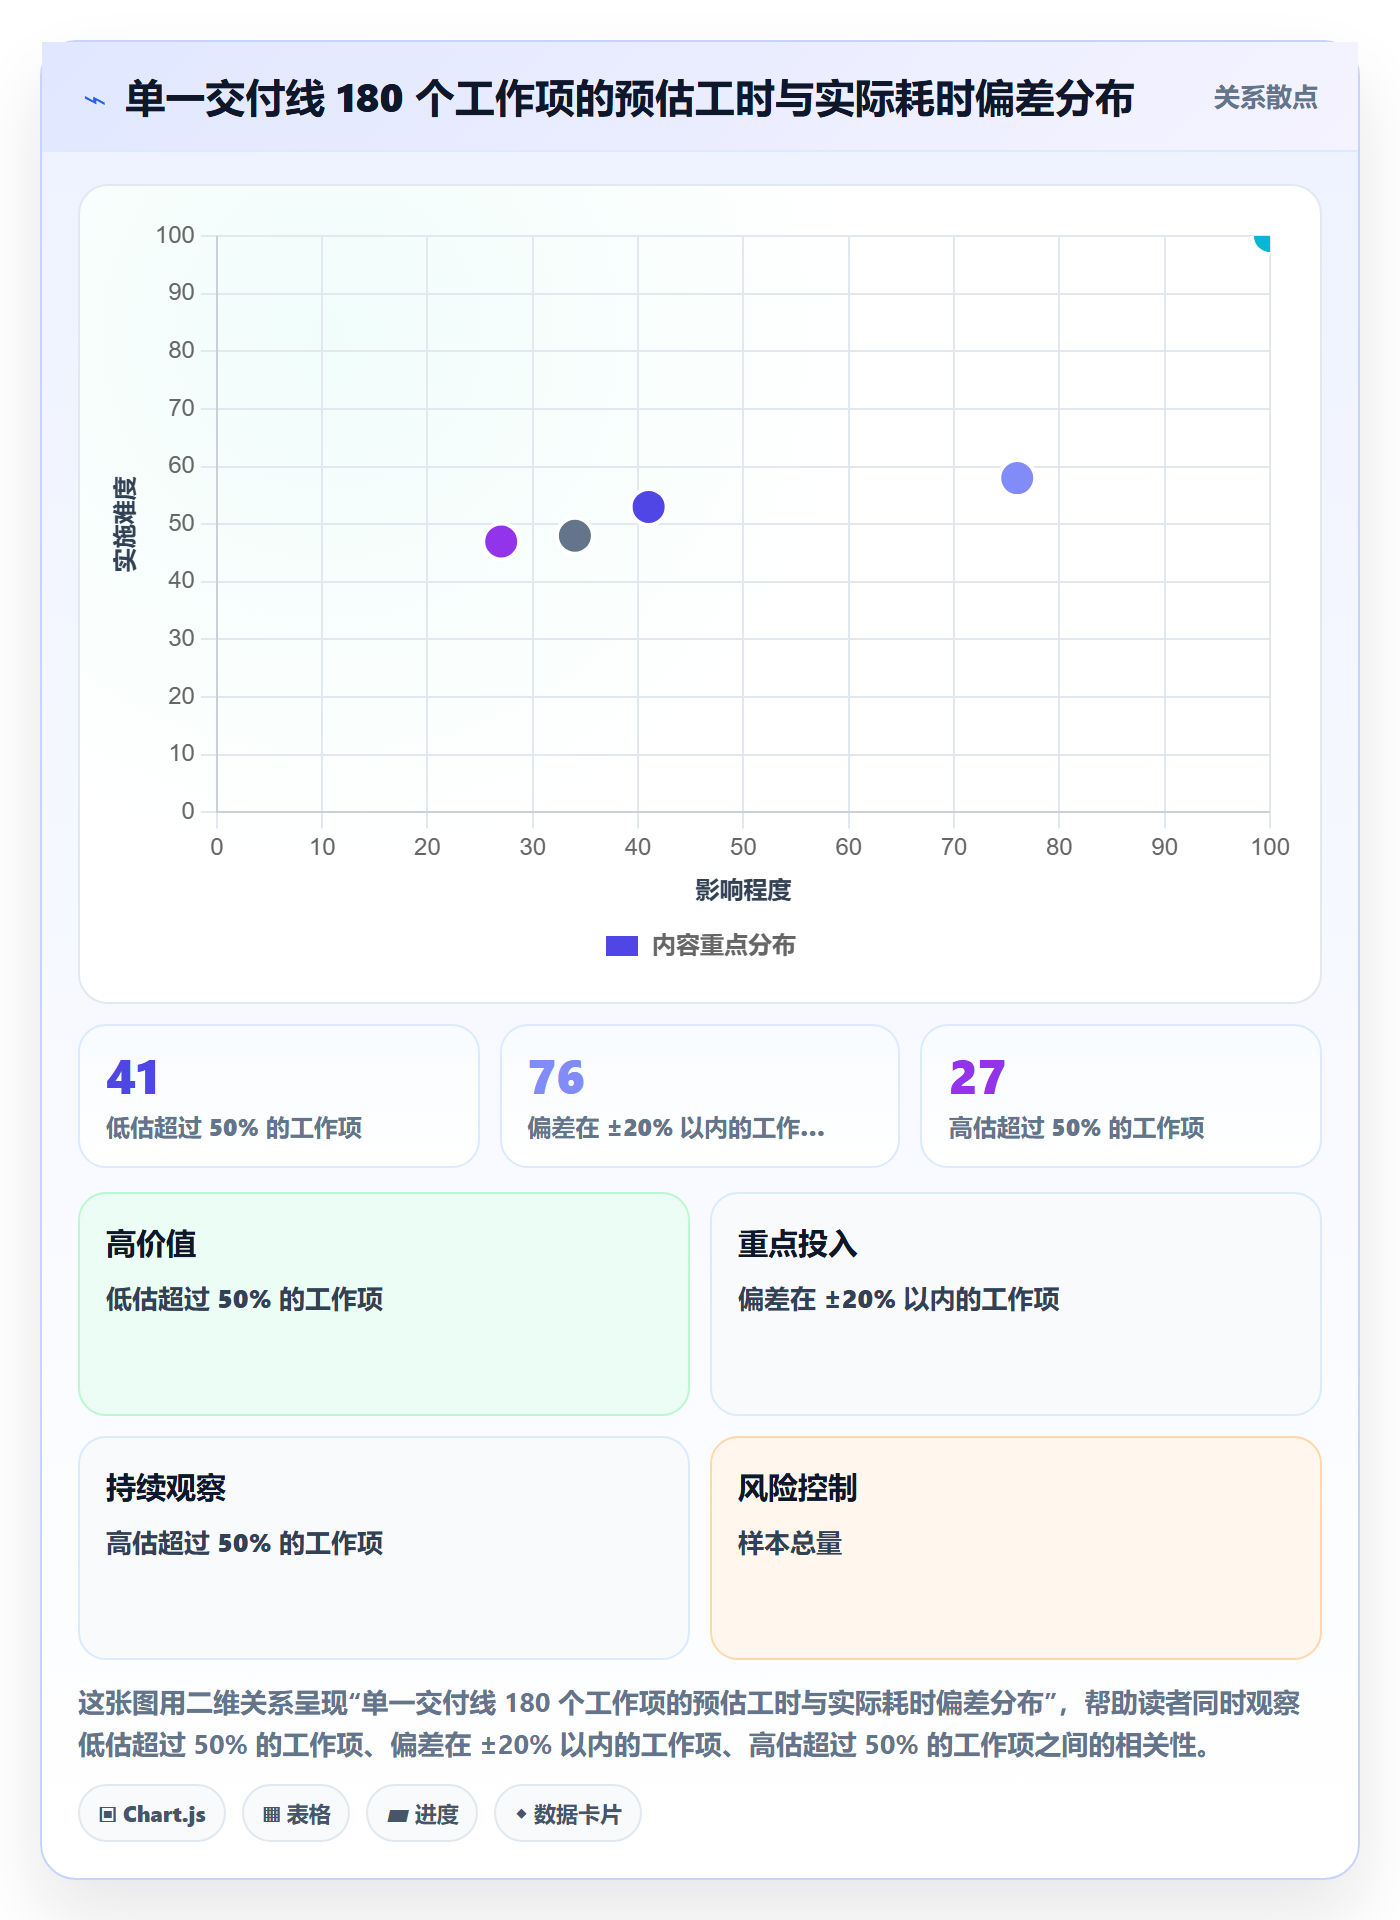Select the 高价值 quadrant card
Image resolution: width=1400 pixels, height=1920 pixels.
tap(384, 1304)
